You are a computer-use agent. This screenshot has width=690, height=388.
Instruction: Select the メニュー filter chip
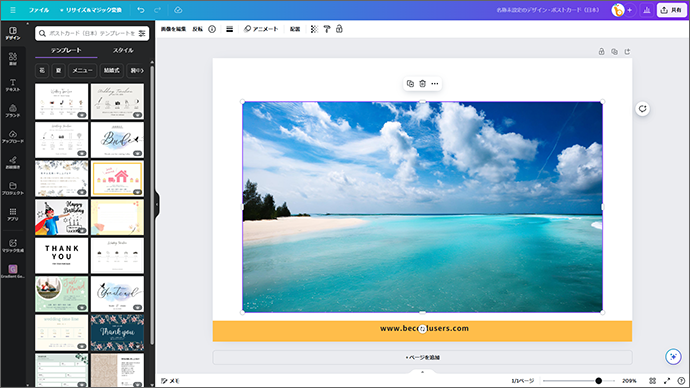click(82, 70)
